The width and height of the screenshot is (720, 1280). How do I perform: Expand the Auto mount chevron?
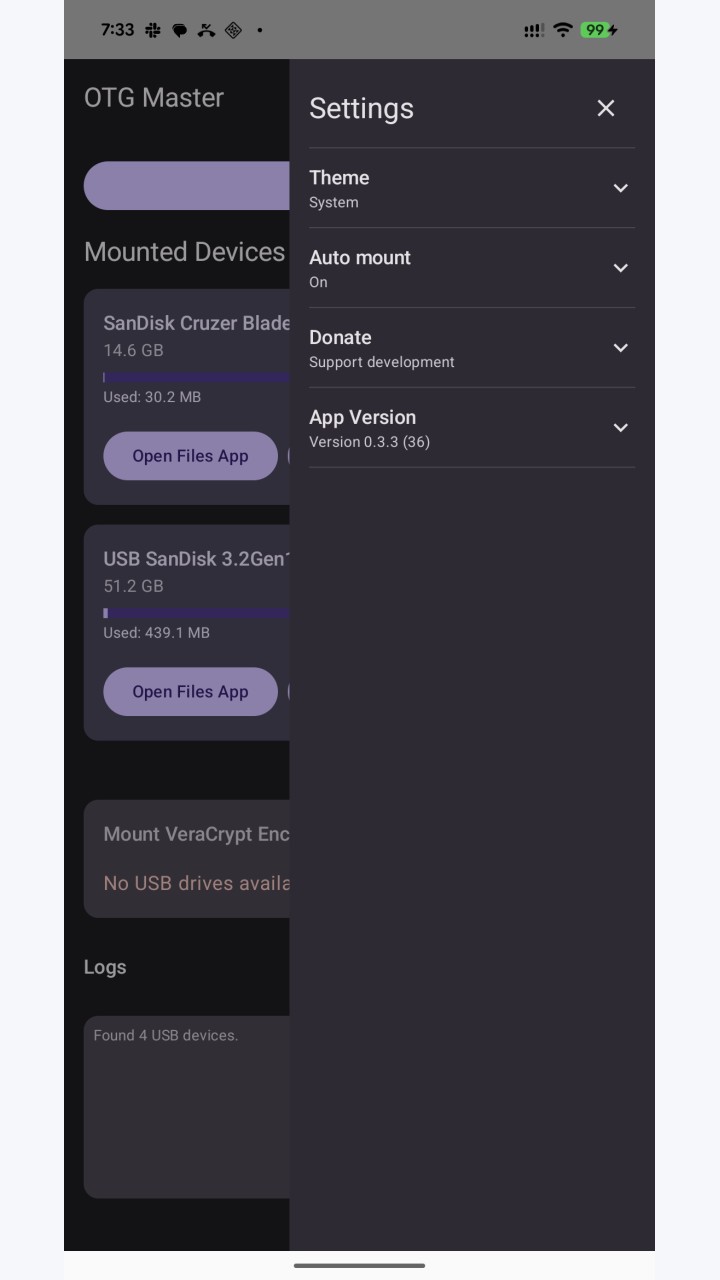click(x=620, y=268)
